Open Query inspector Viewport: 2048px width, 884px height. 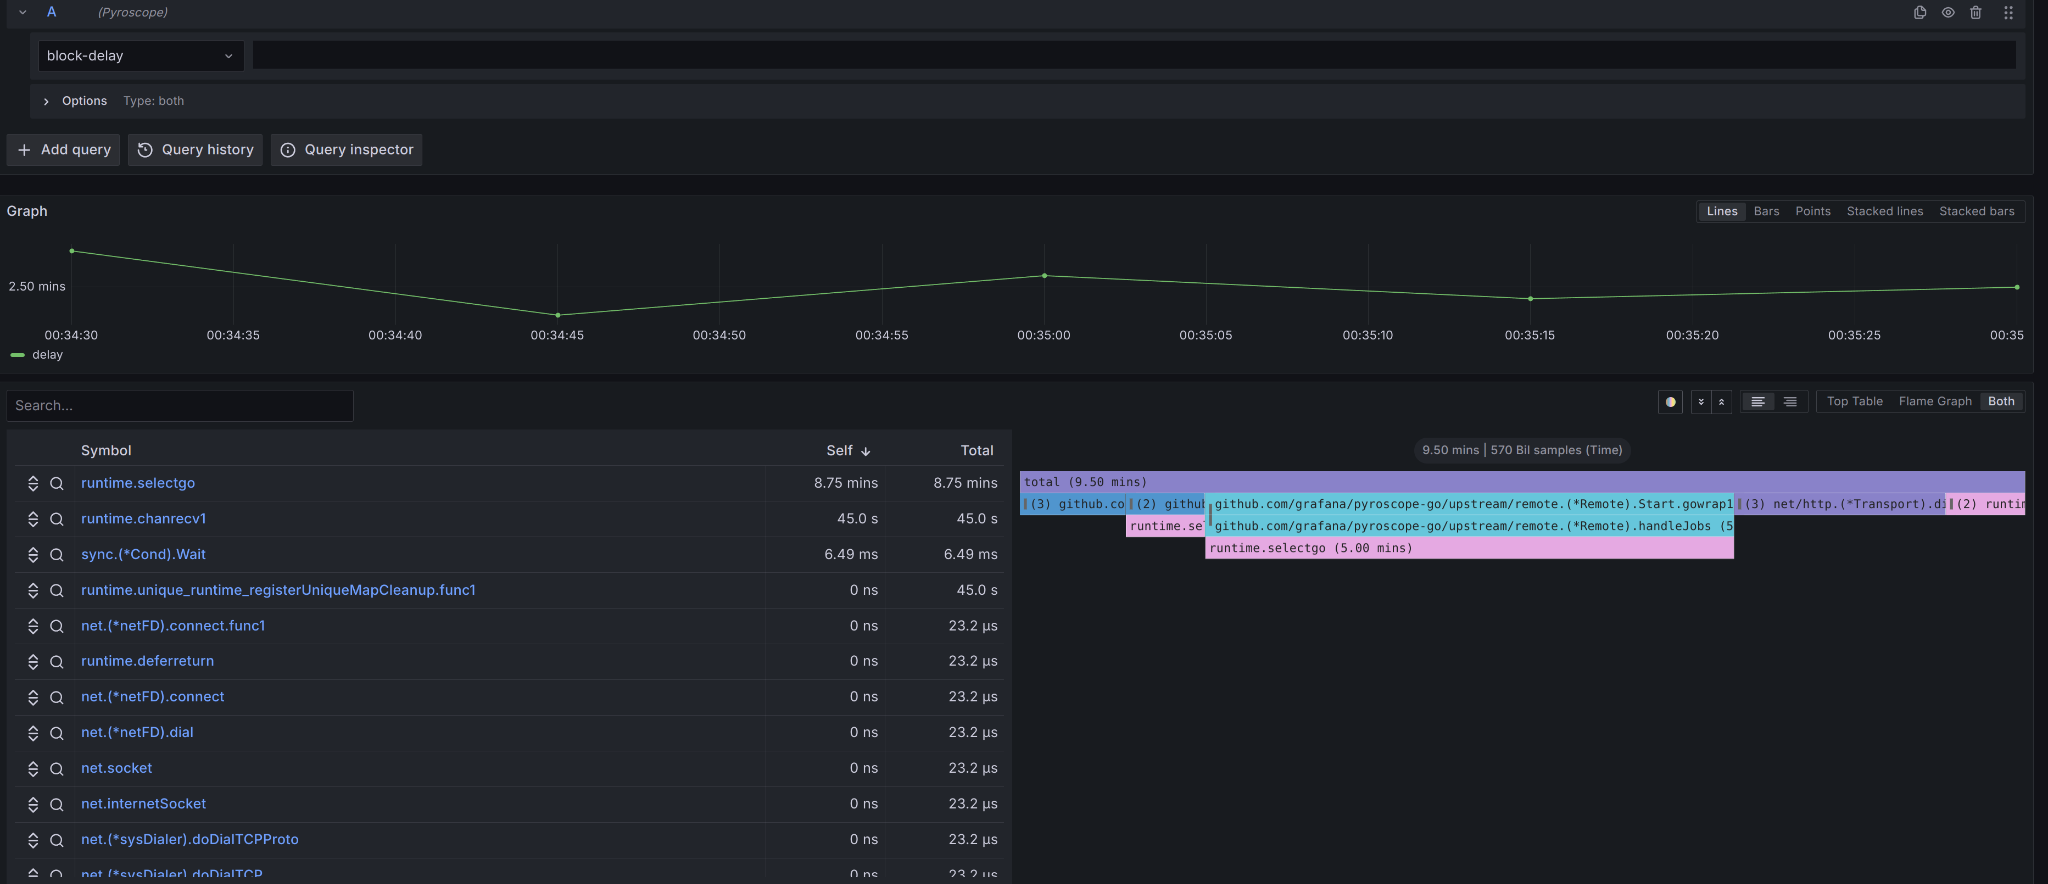[346, 150]
